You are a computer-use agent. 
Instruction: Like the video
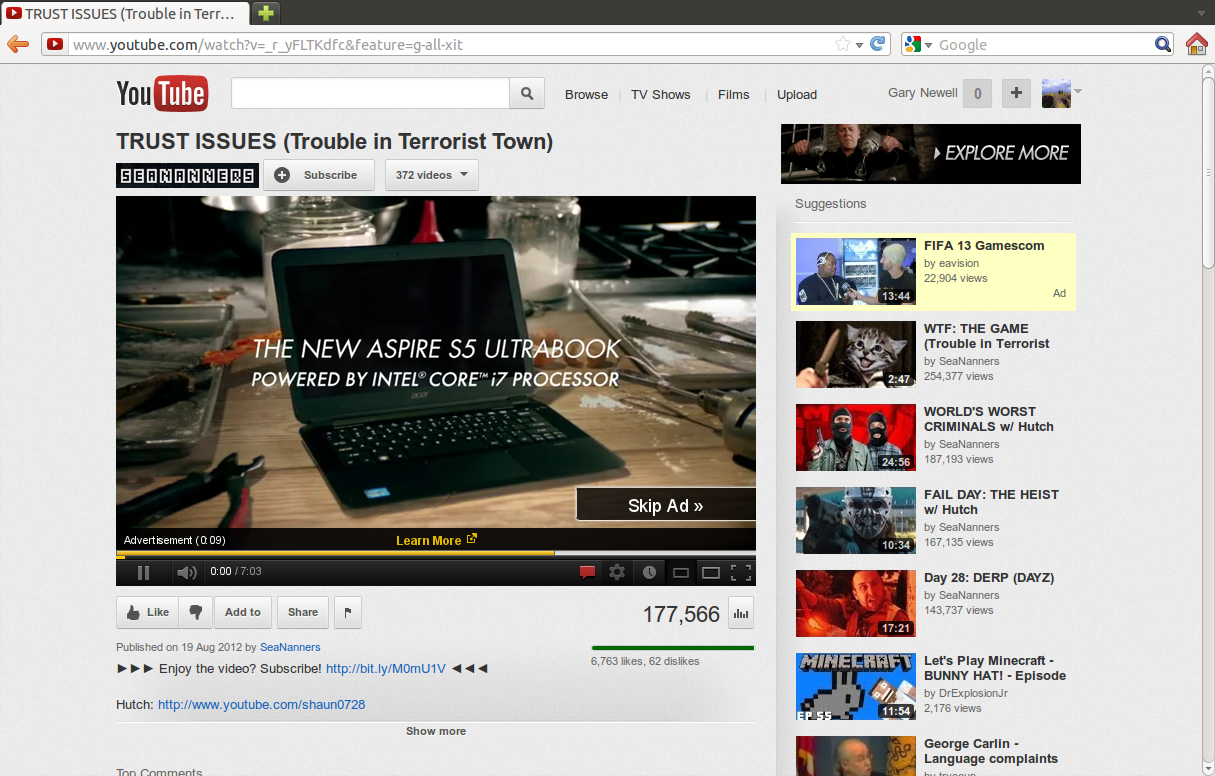tap(147, 612)
